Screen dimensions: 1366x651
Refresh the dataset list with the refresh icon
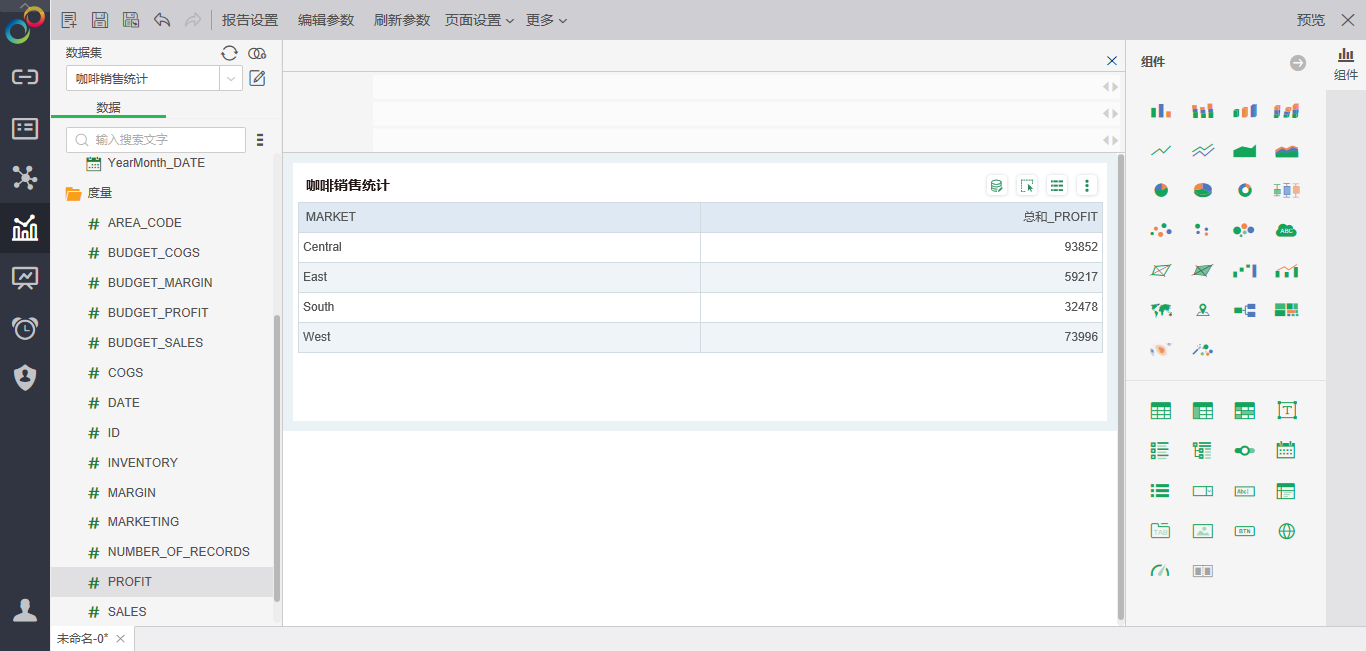tap(229, 52)
